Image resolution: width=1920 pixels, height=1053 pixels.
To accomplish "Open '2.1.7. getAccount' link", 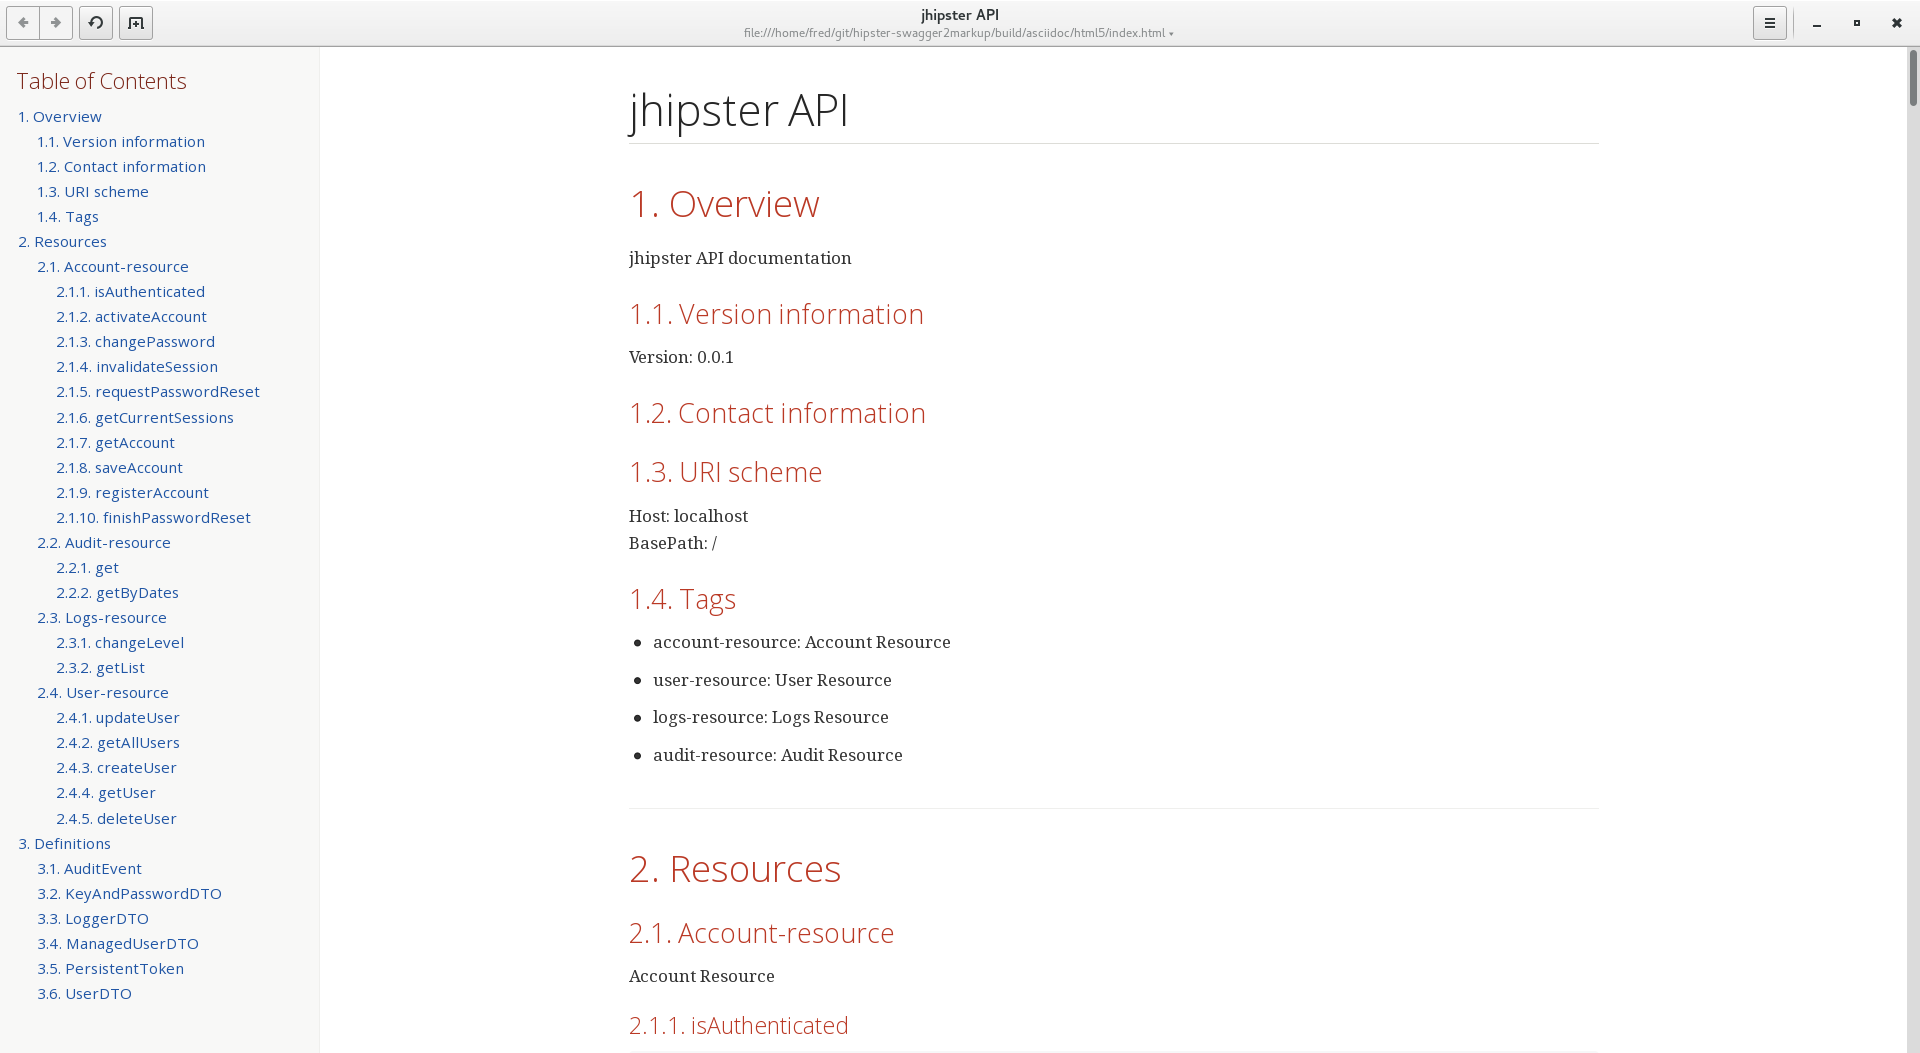I will 116,442.
